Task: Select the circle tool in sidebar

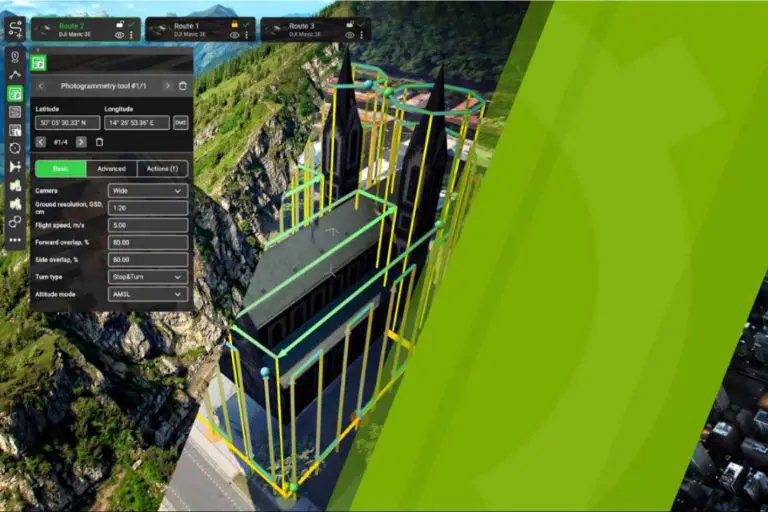Action: (x=15, y=148)
